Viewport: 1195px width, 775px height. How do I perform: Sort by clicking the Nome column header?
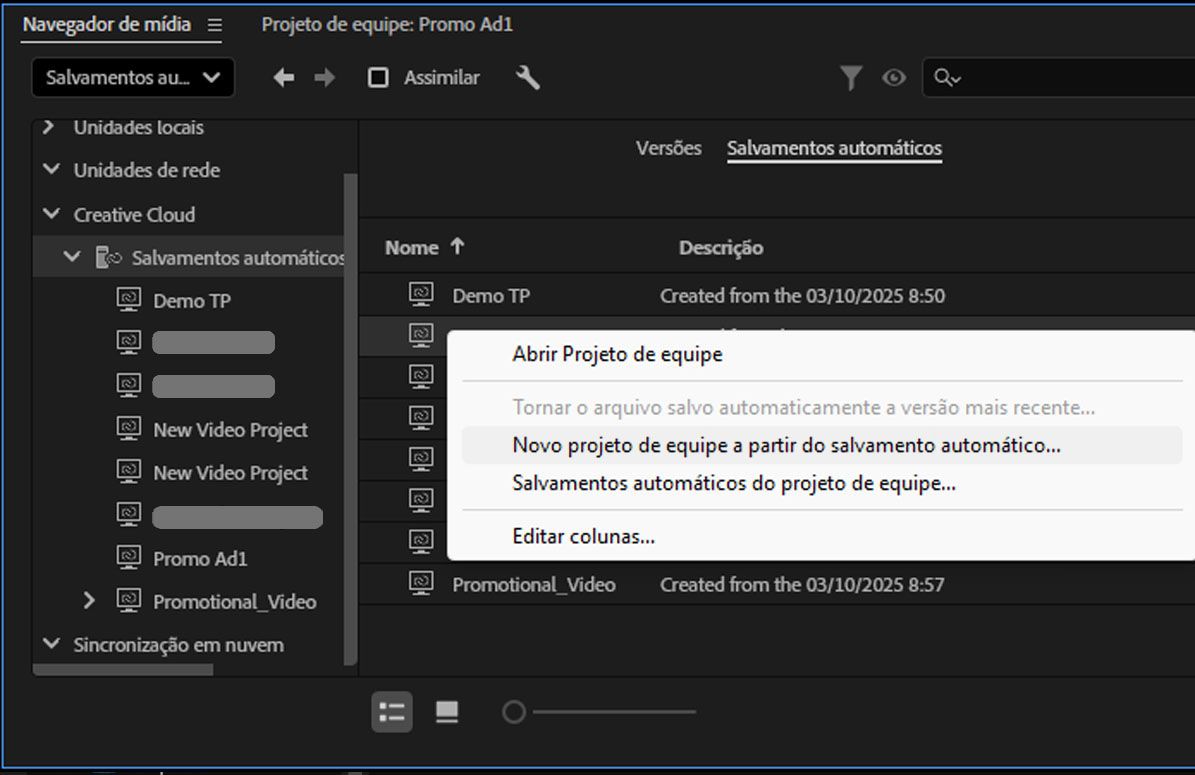pyautogui.click(x=413, y=247)
